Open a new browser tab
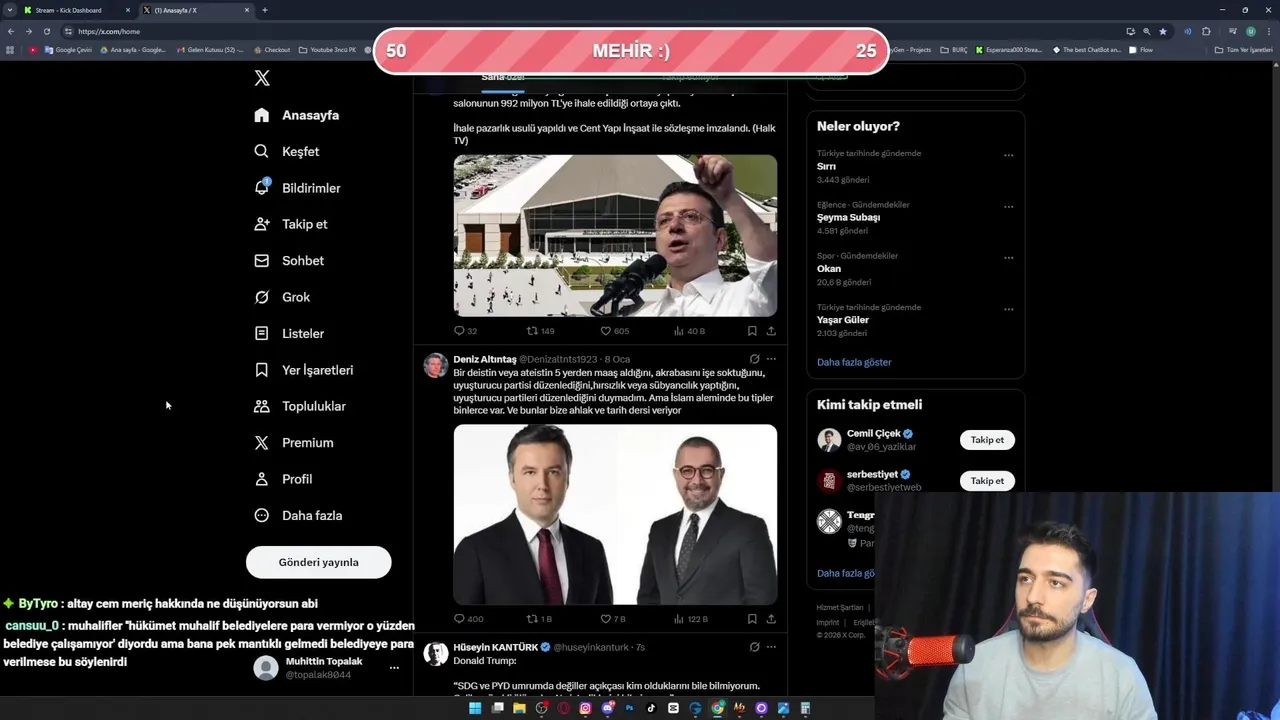The image size is (1280, 720). point(265,10)
